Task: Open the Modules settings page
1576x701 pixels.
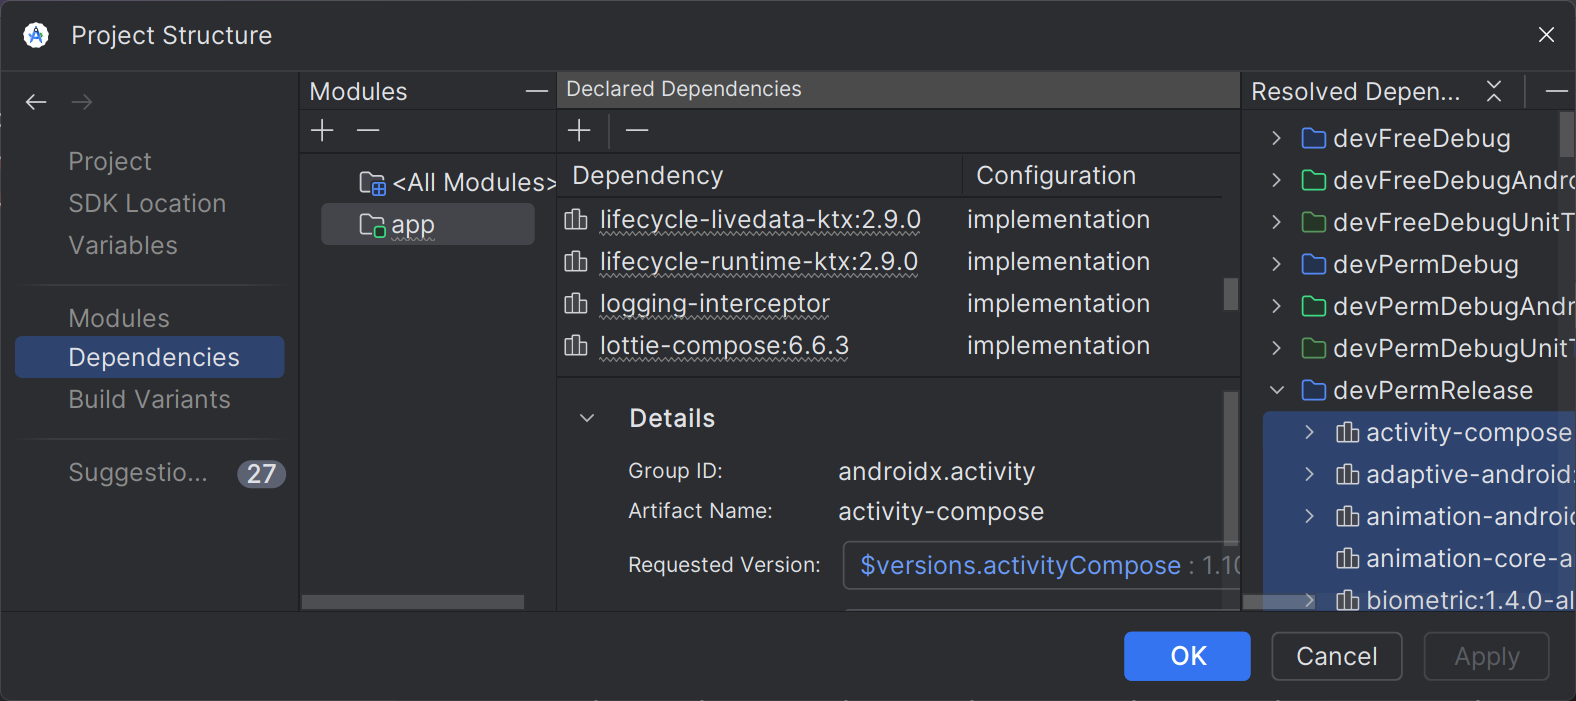Action: (x=119, y=318)
